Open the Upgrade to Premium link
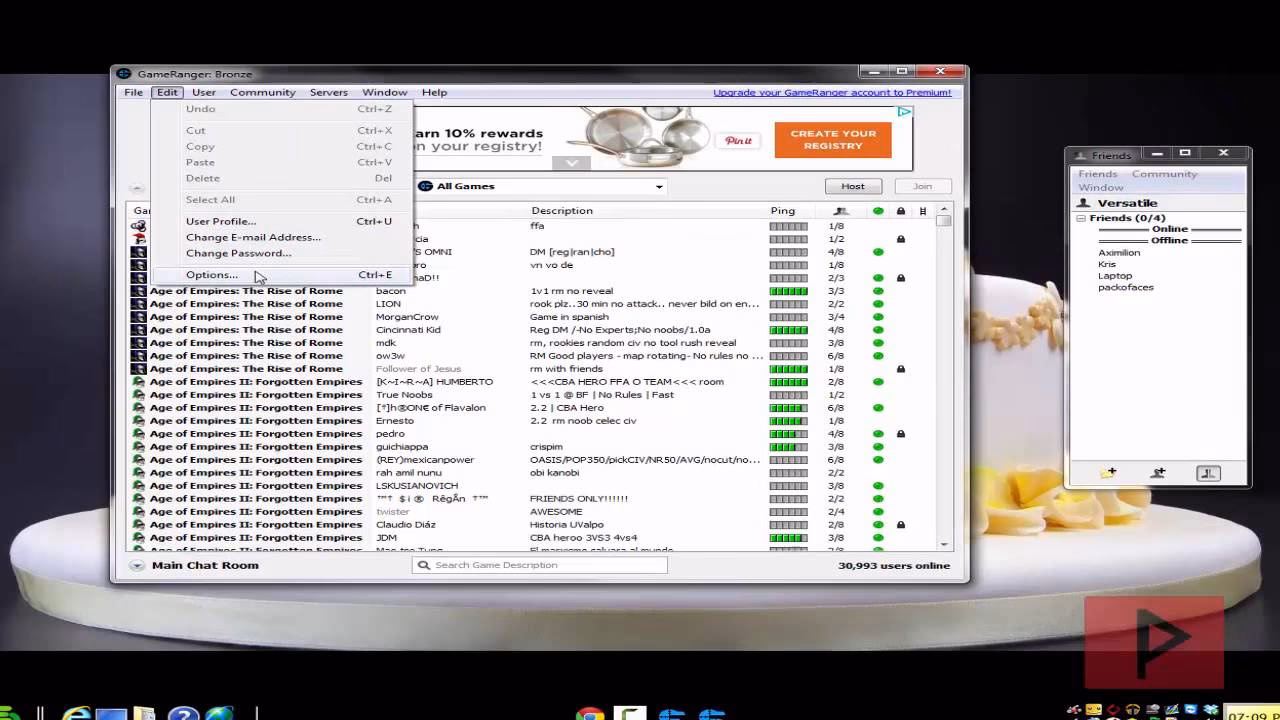This screenshot has height=720, width=1280. (x=832, y=92)
